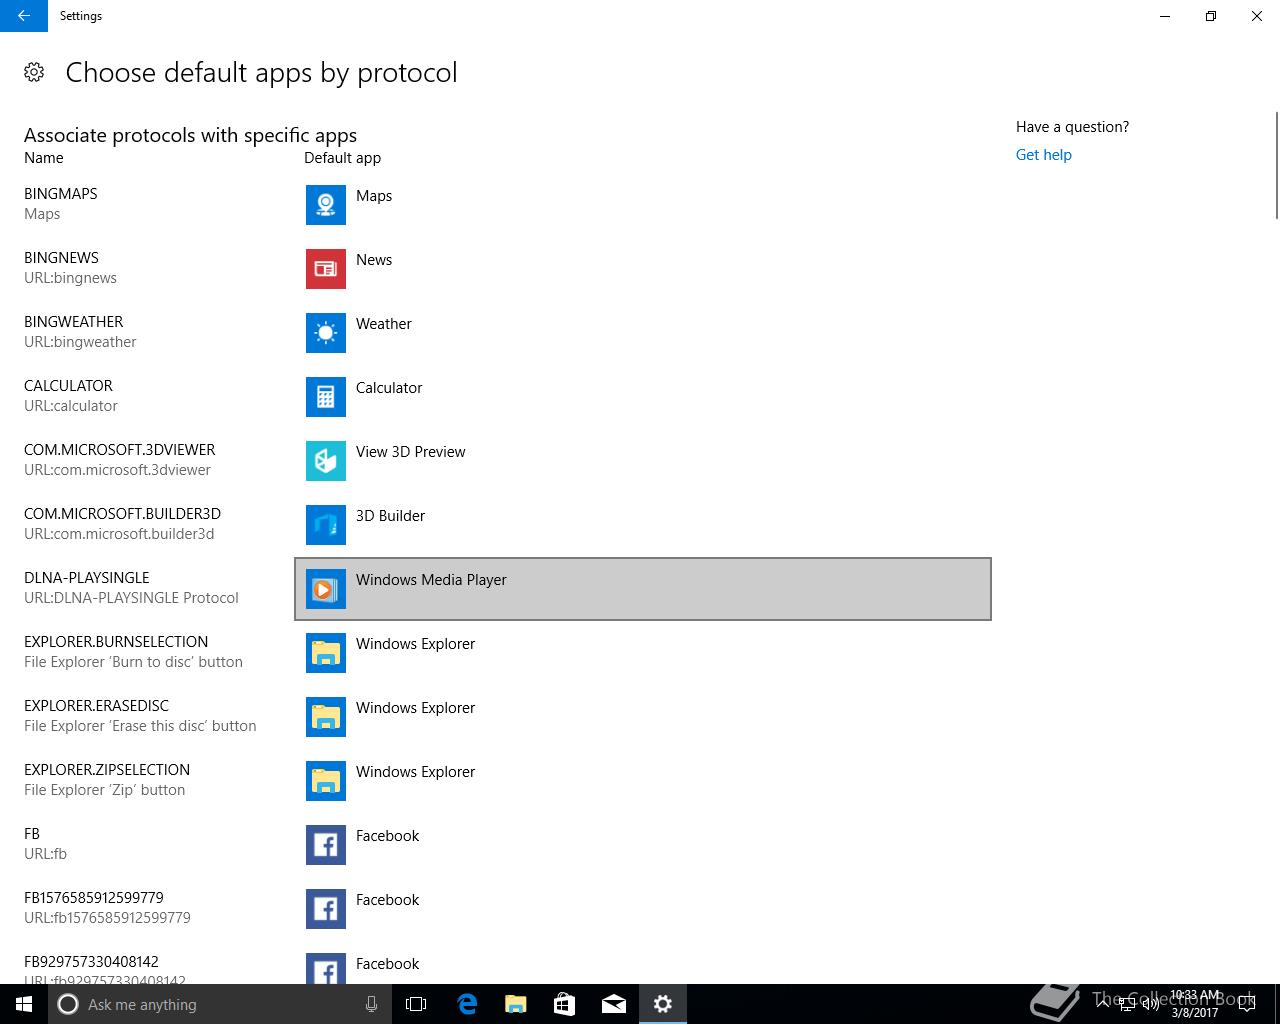Click Windows Explorer label for EXPLORER.ERASEDISC
This screenshot has width=1280, height=1024.
coord(415,708)
